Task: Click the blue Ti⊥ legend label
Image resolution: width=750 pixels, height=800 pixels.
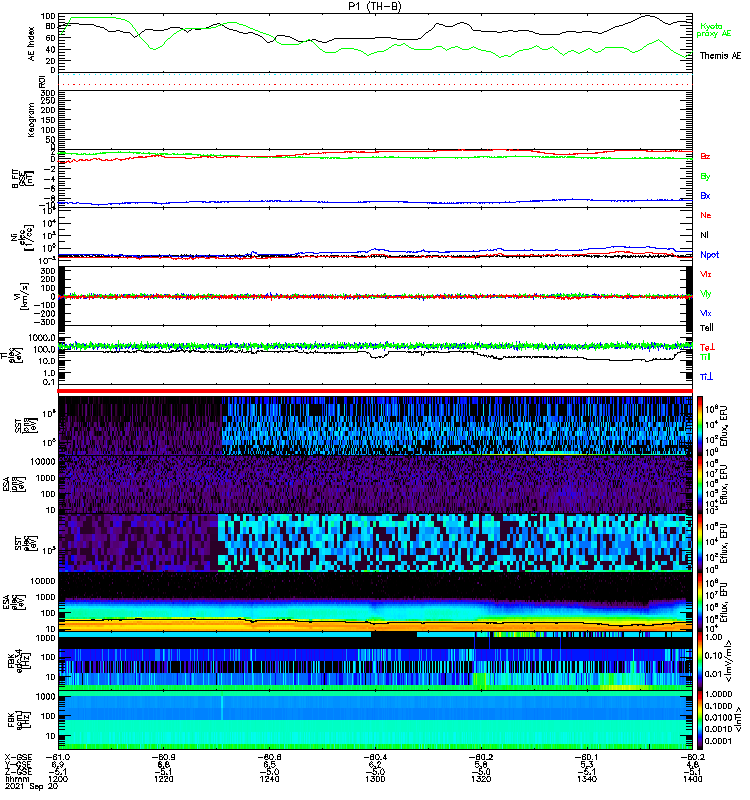Action: coord(706,377)
